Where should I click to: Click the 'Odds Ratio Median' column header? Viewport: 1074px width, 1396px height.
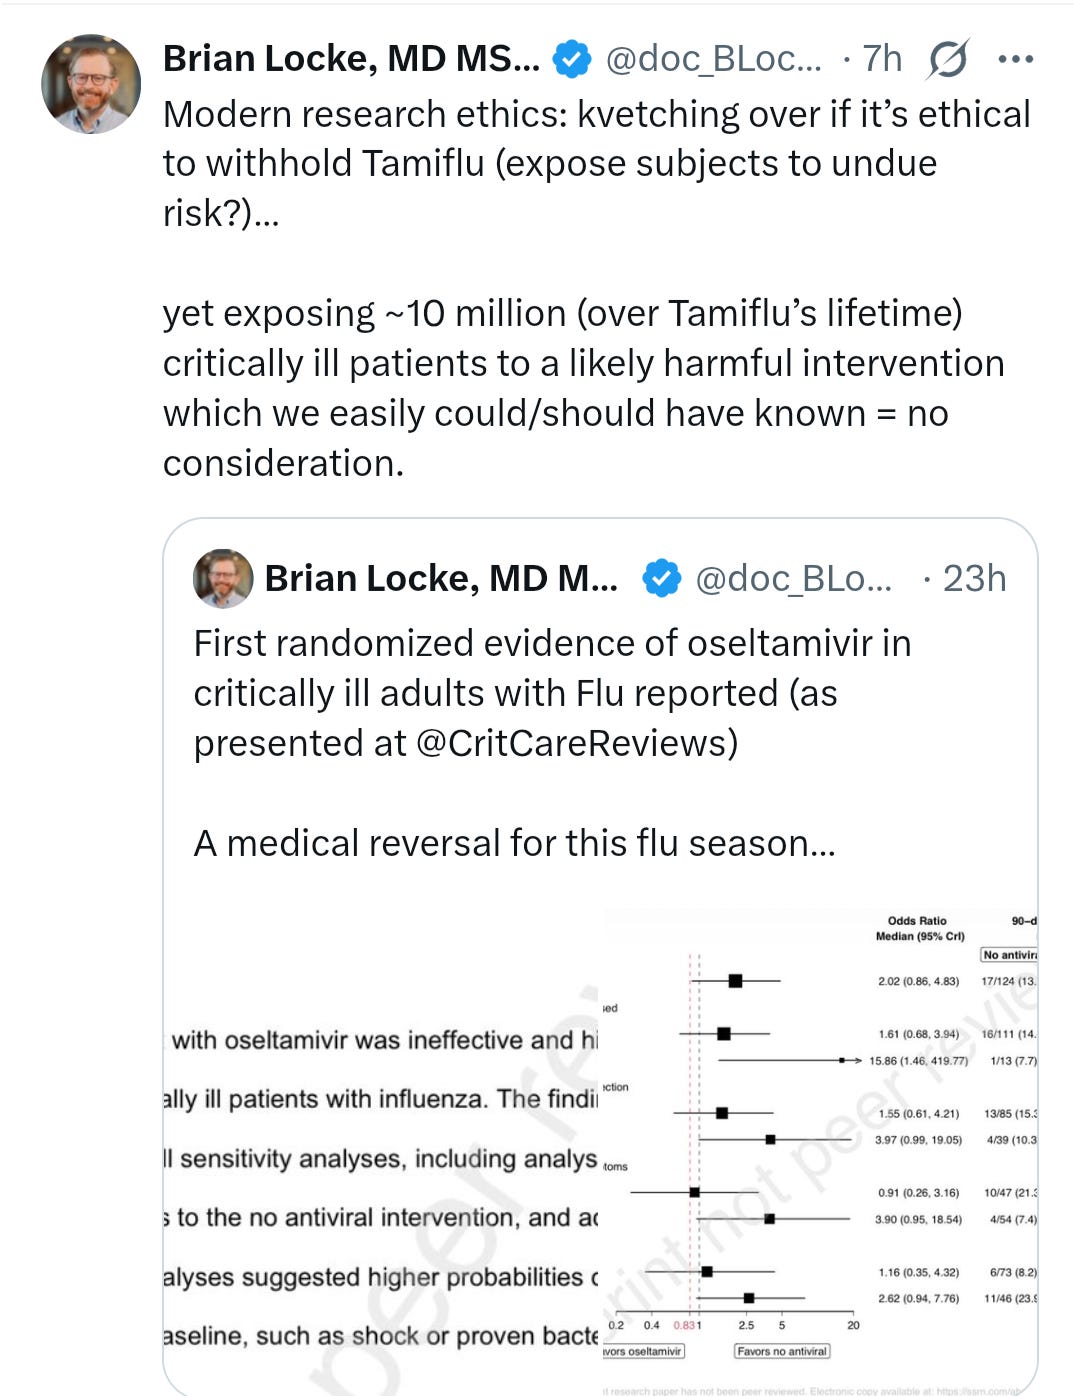[x=919, y=928]
